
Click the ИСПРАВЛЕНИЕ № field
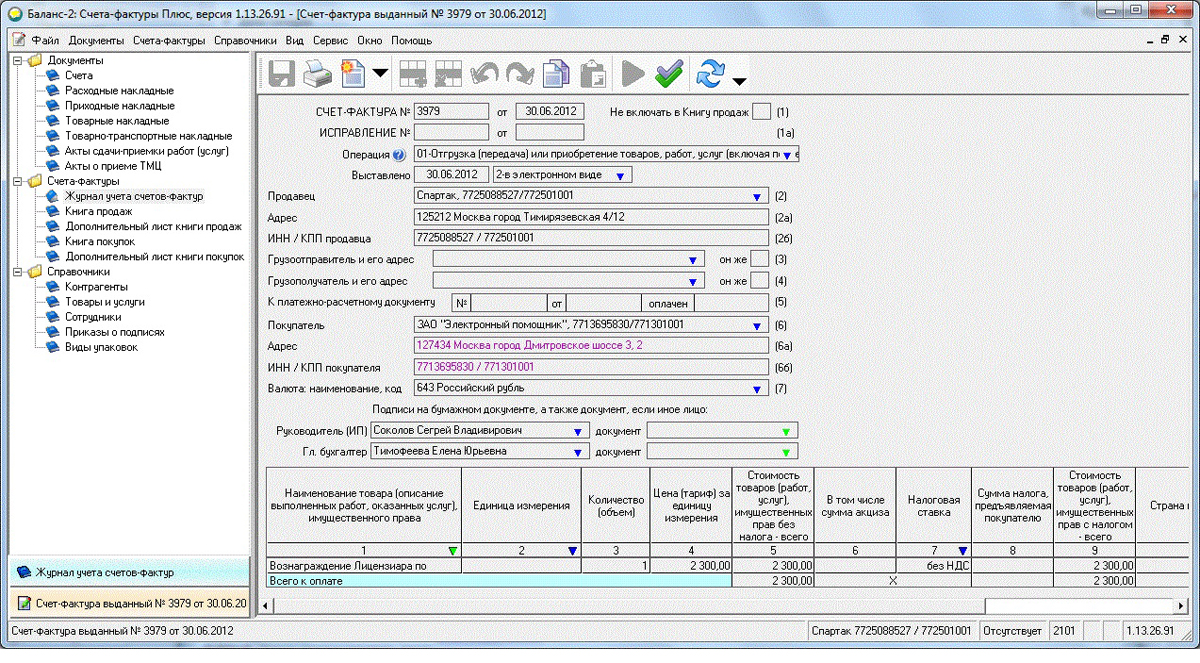pos(451,132)
